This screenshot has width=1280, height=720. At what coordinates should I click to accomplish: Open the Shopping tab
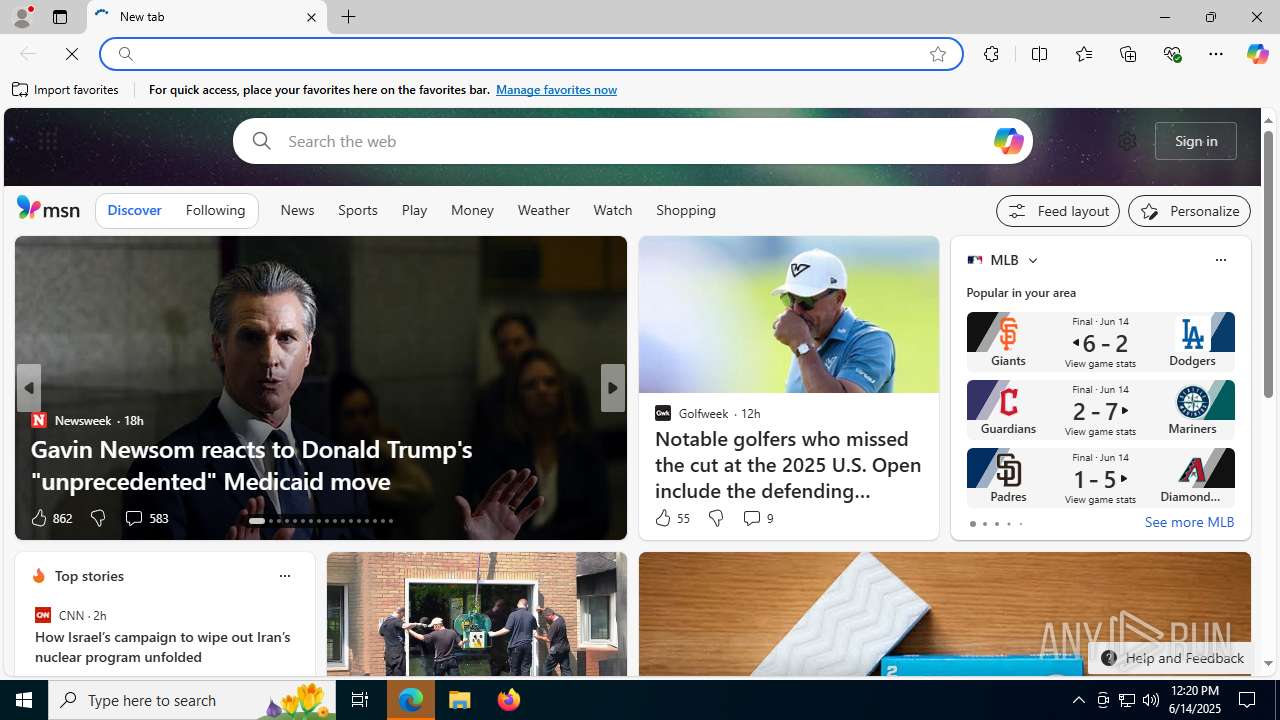click(686, 211)
